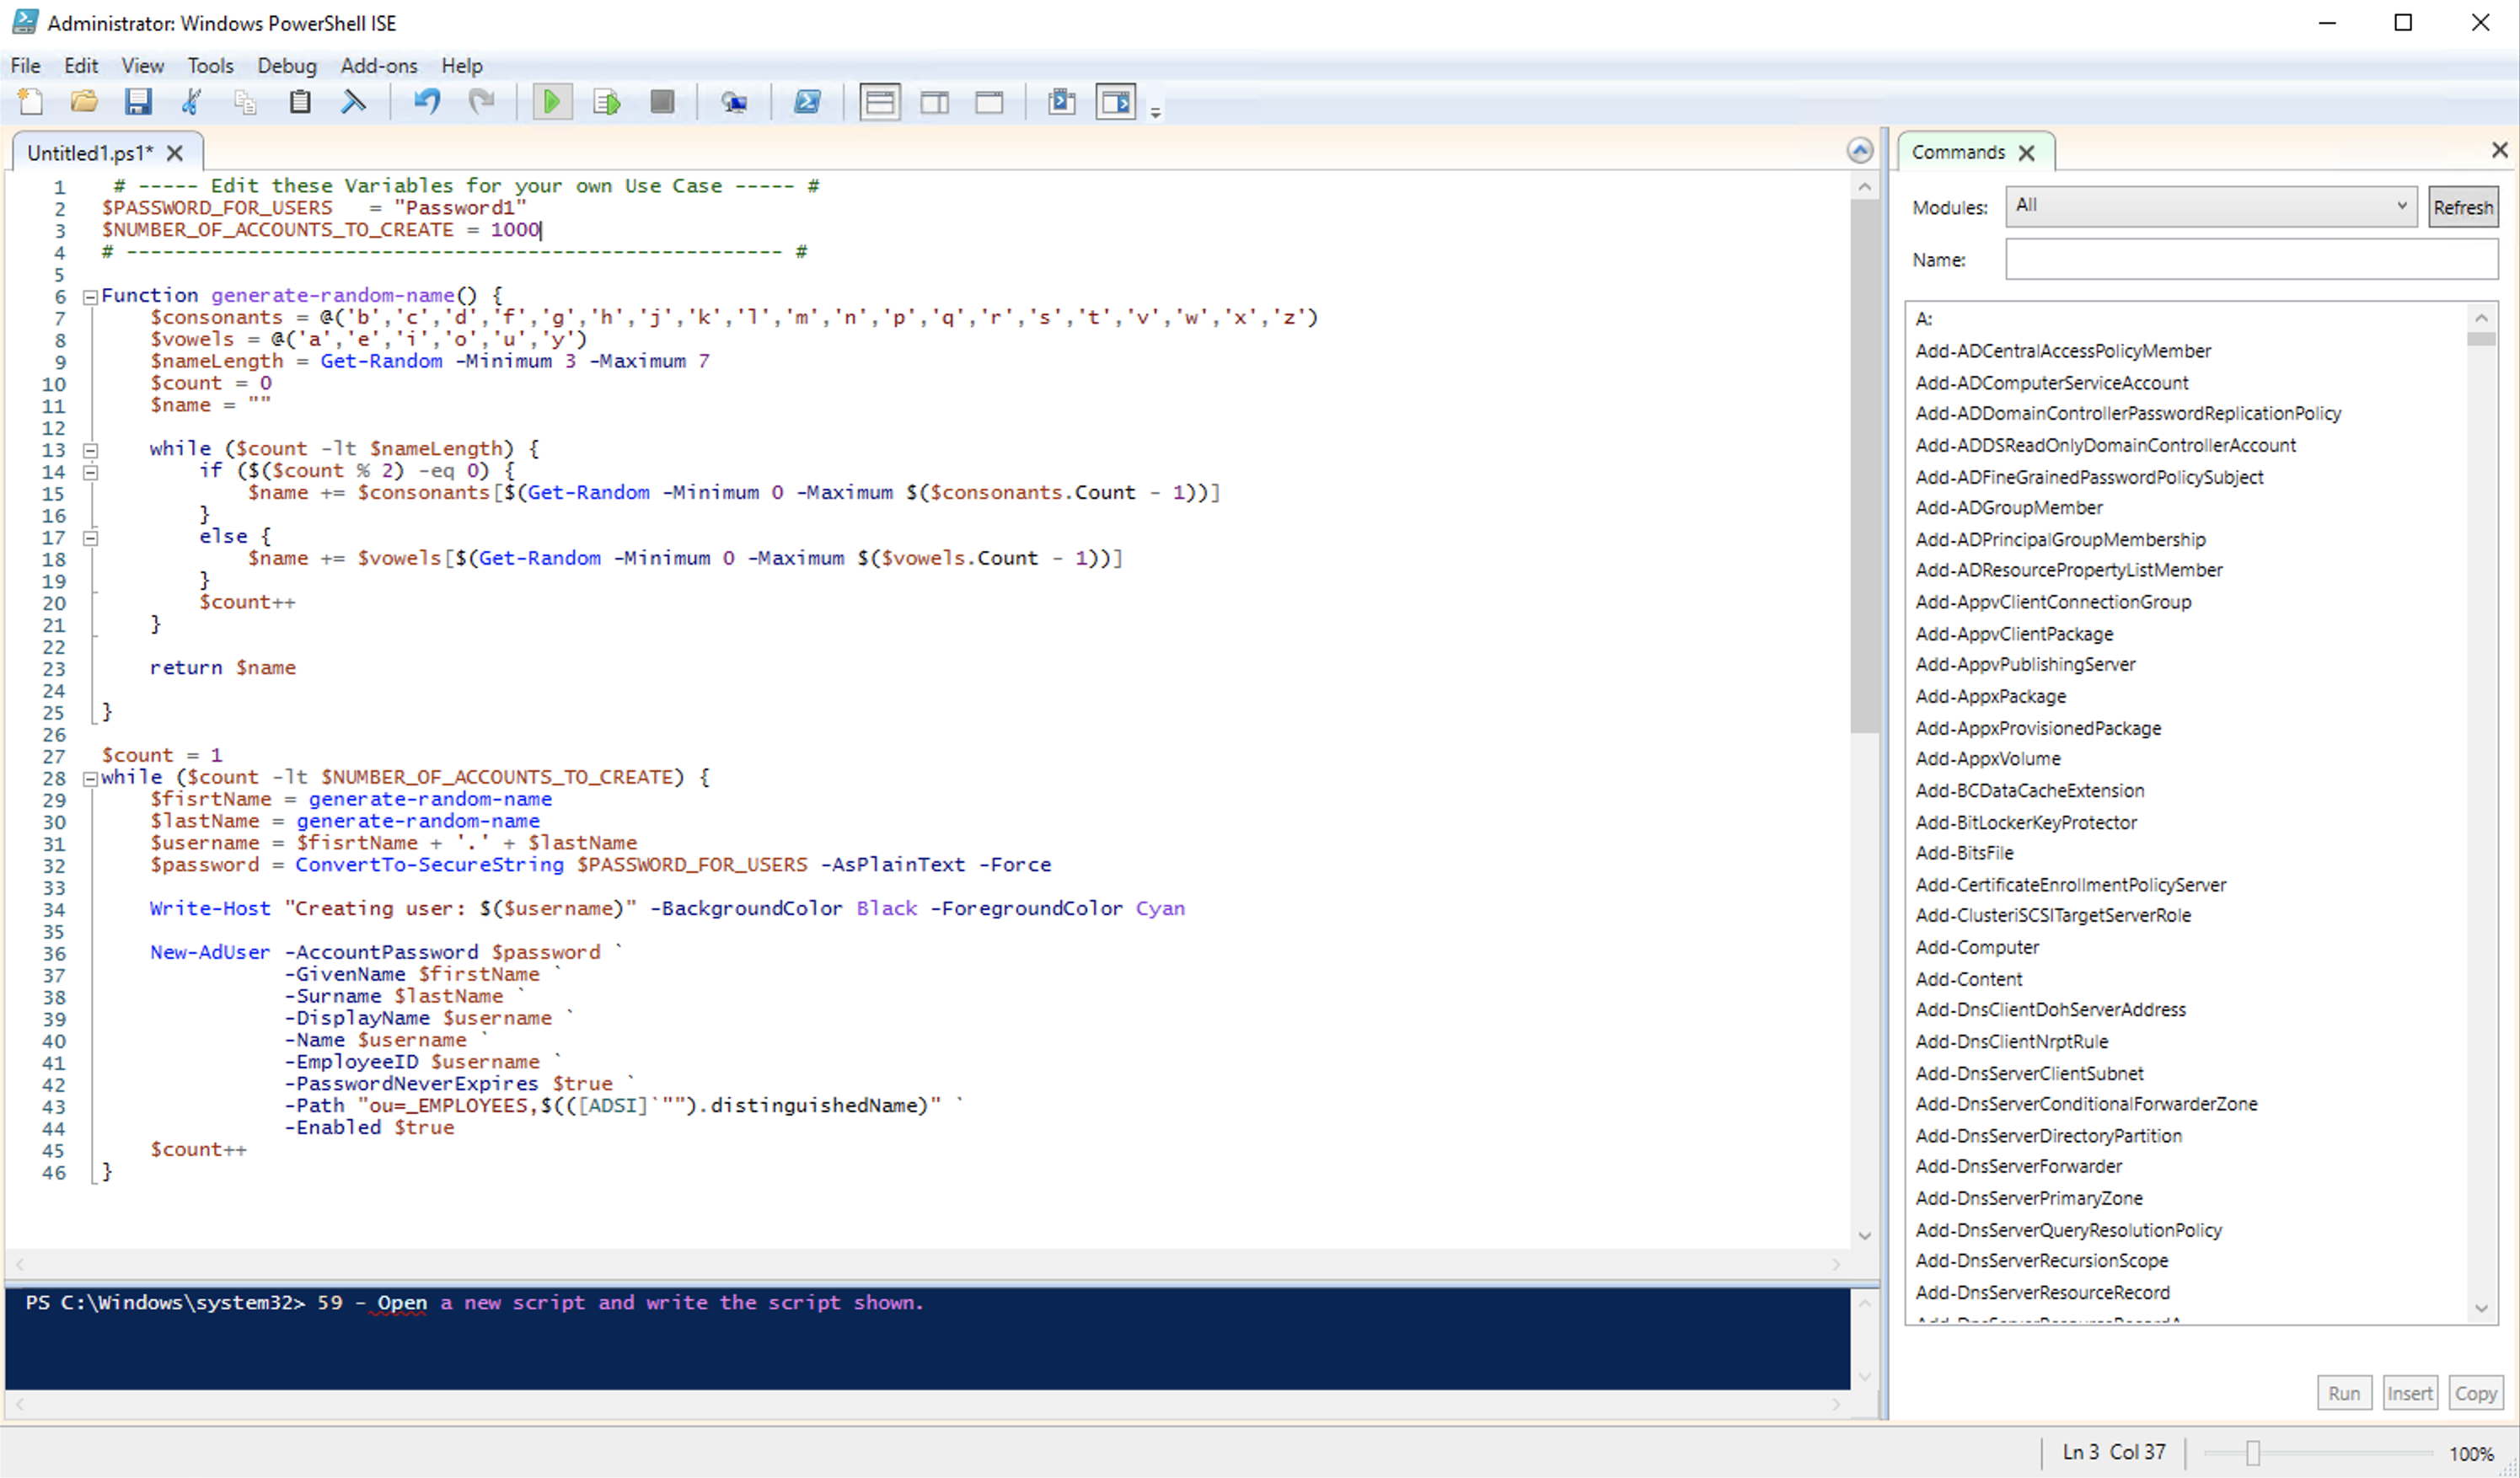Open toolbar overflow options arrow
Image resolution: width=2520 pixels, height=1478 pixels.
[1155, 112]
